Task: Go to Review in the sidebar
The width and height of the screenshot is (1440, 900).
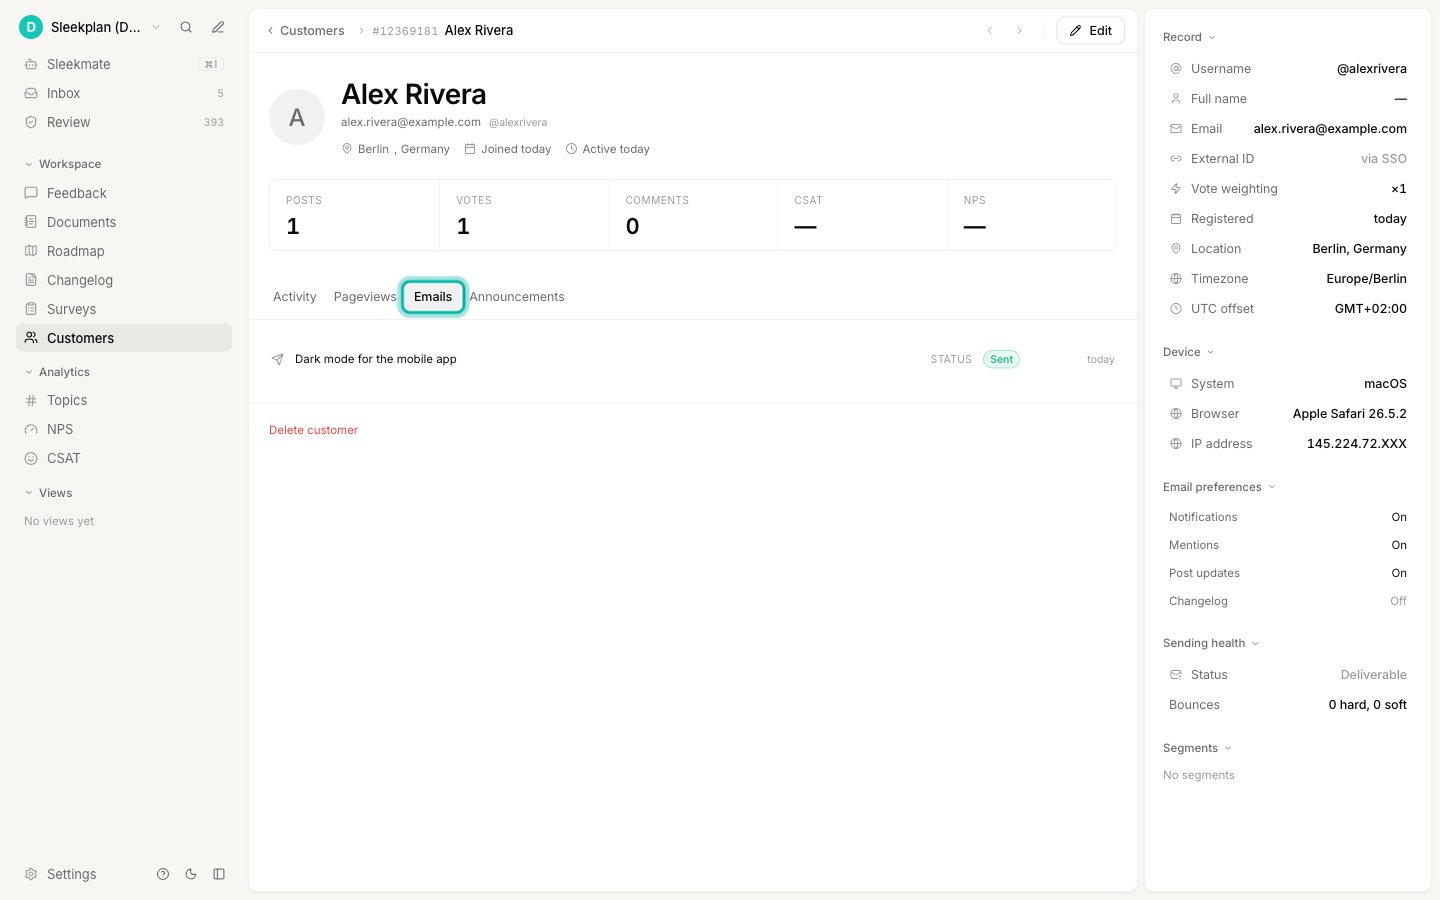Action: (x=124, y=122)
